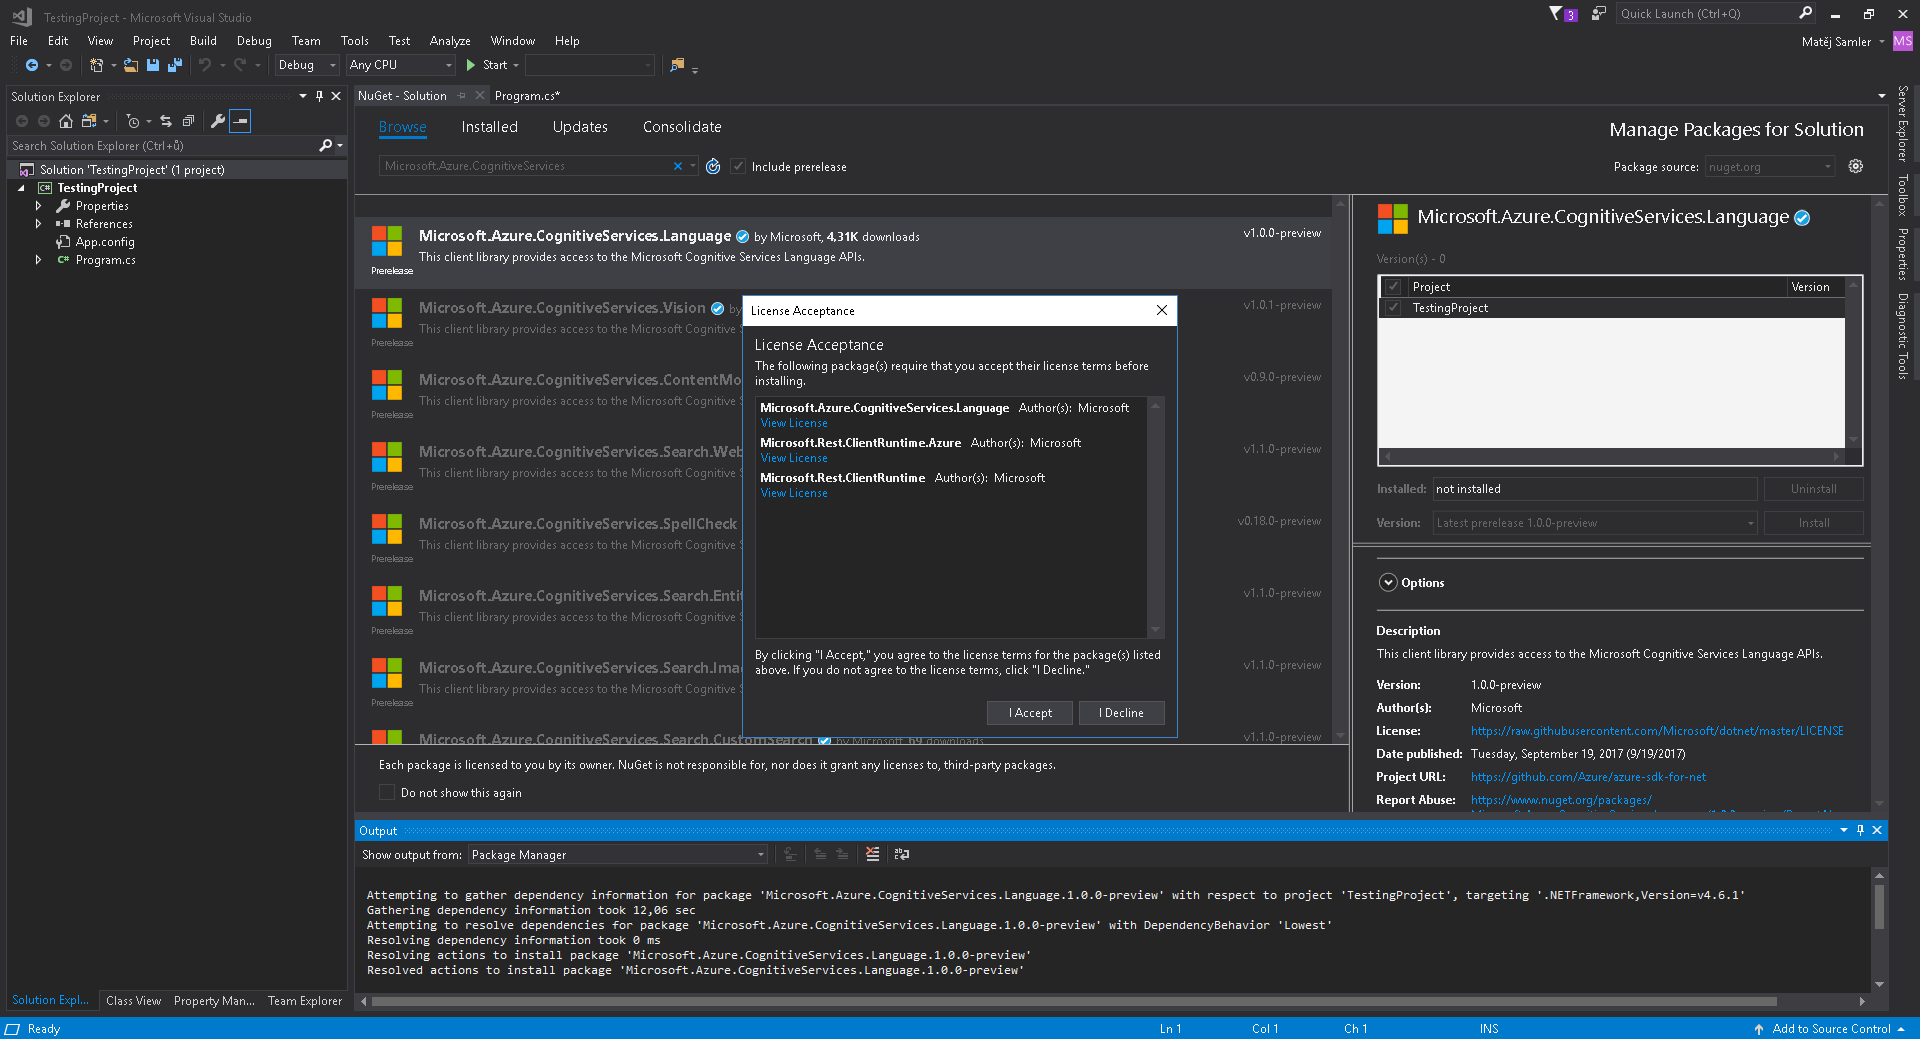1920x1039 pixels.
Task: Click Solution Explorer home icon
Action: (x=66, y=121)
